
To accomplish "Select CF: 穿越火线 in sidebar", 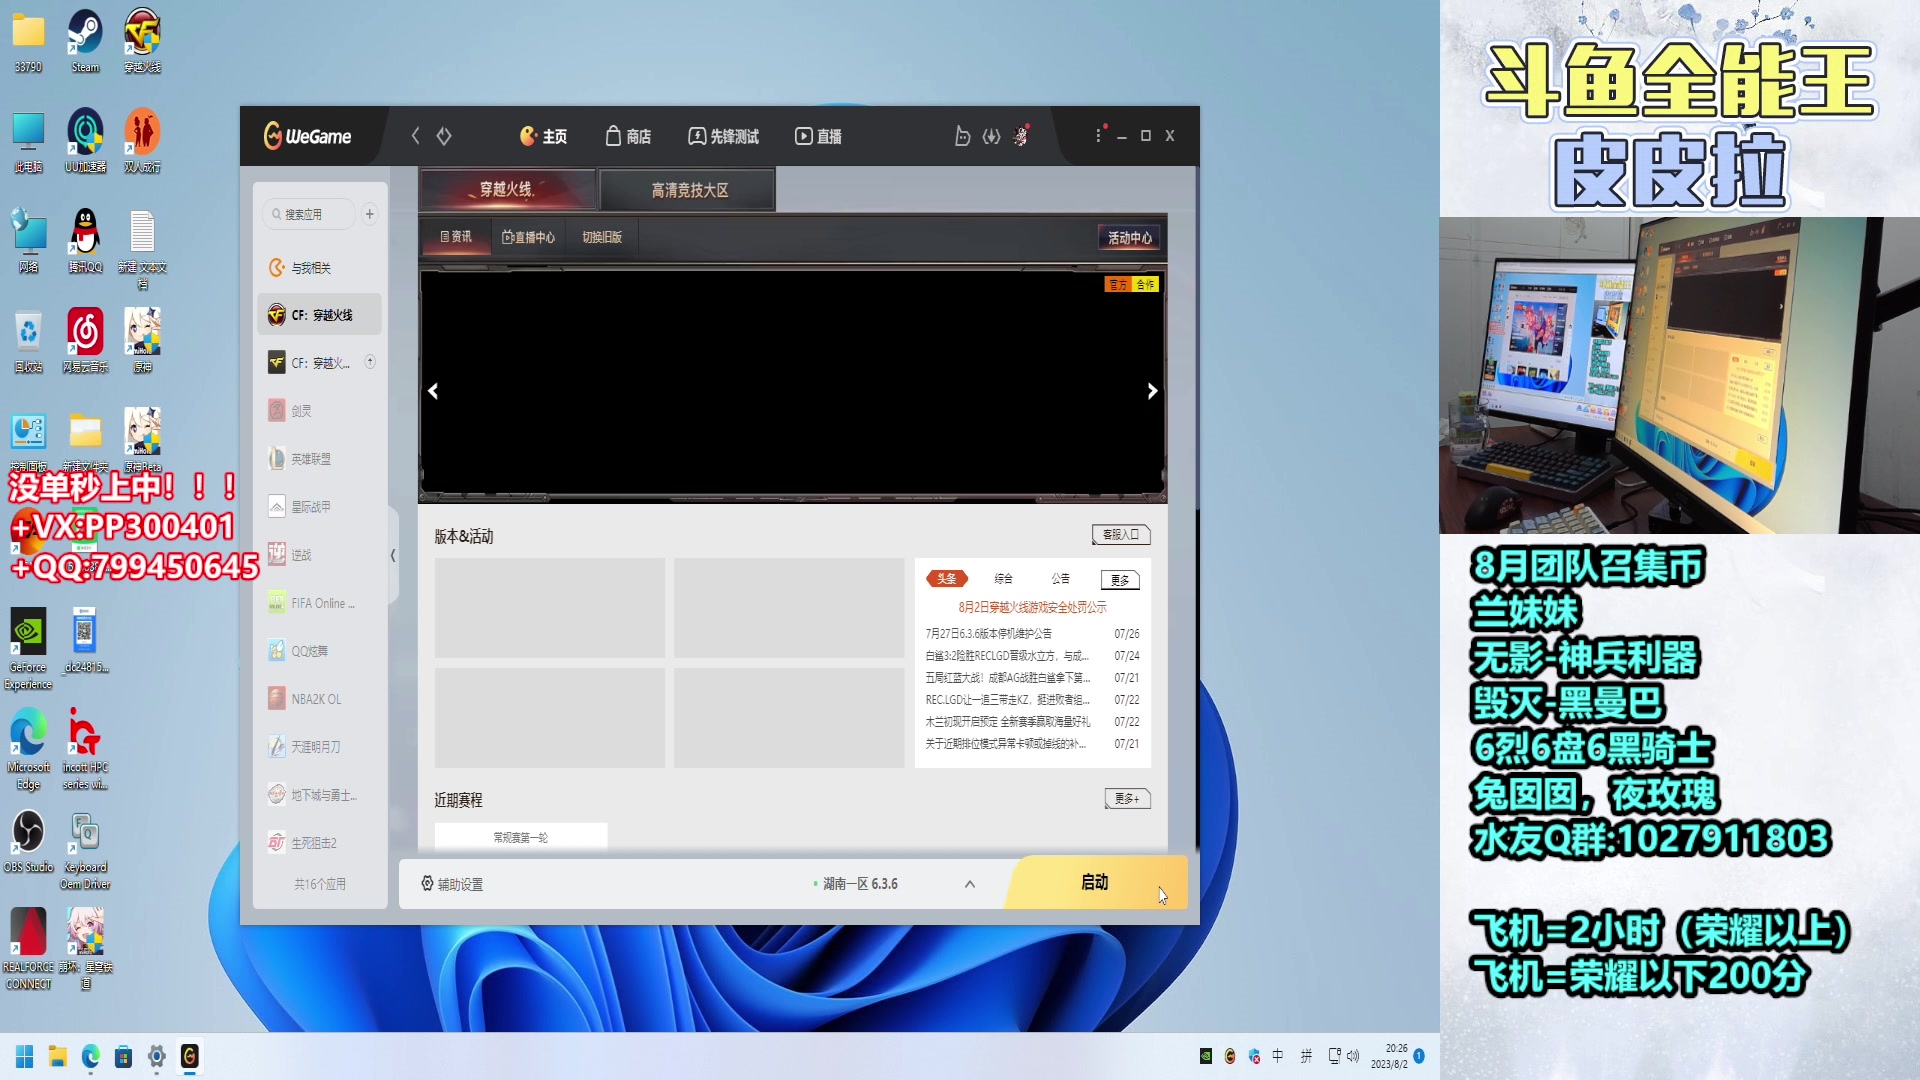I will pyautogui.click(x=319, y=315).
